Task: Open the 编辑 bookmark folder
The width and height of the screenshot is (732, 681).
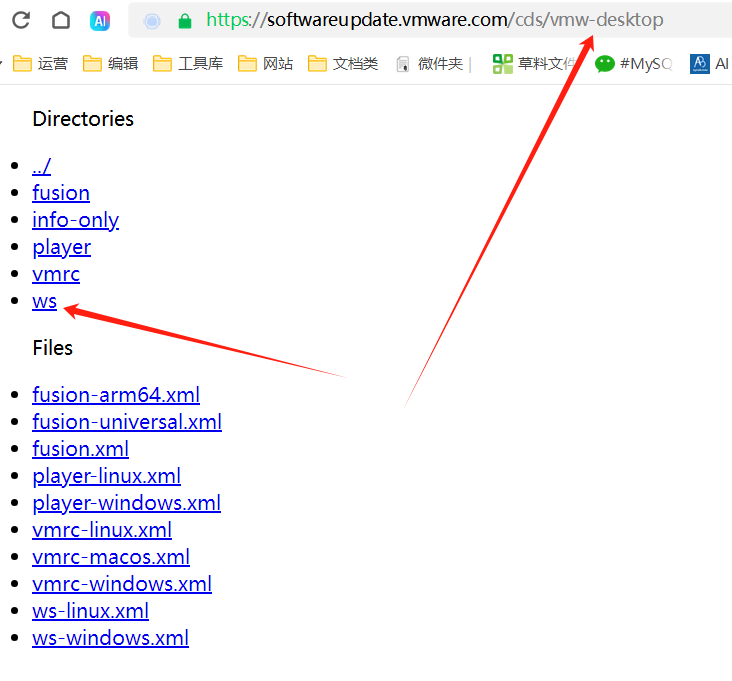Action: coord(111,63)
